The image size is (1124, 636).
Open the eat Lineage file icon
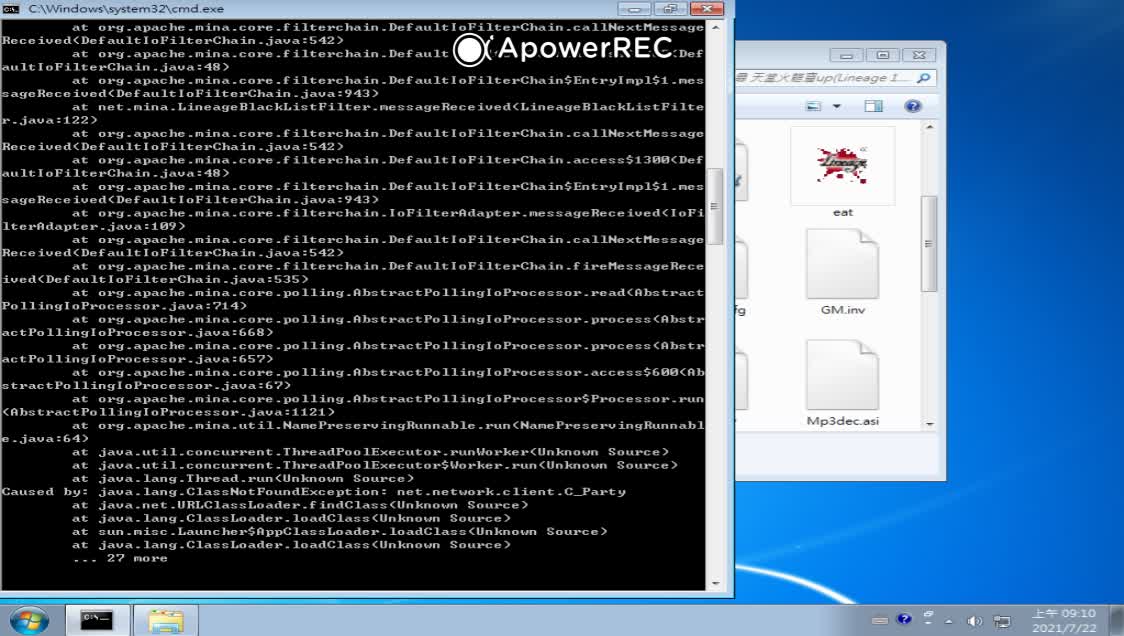click(842, 166)
